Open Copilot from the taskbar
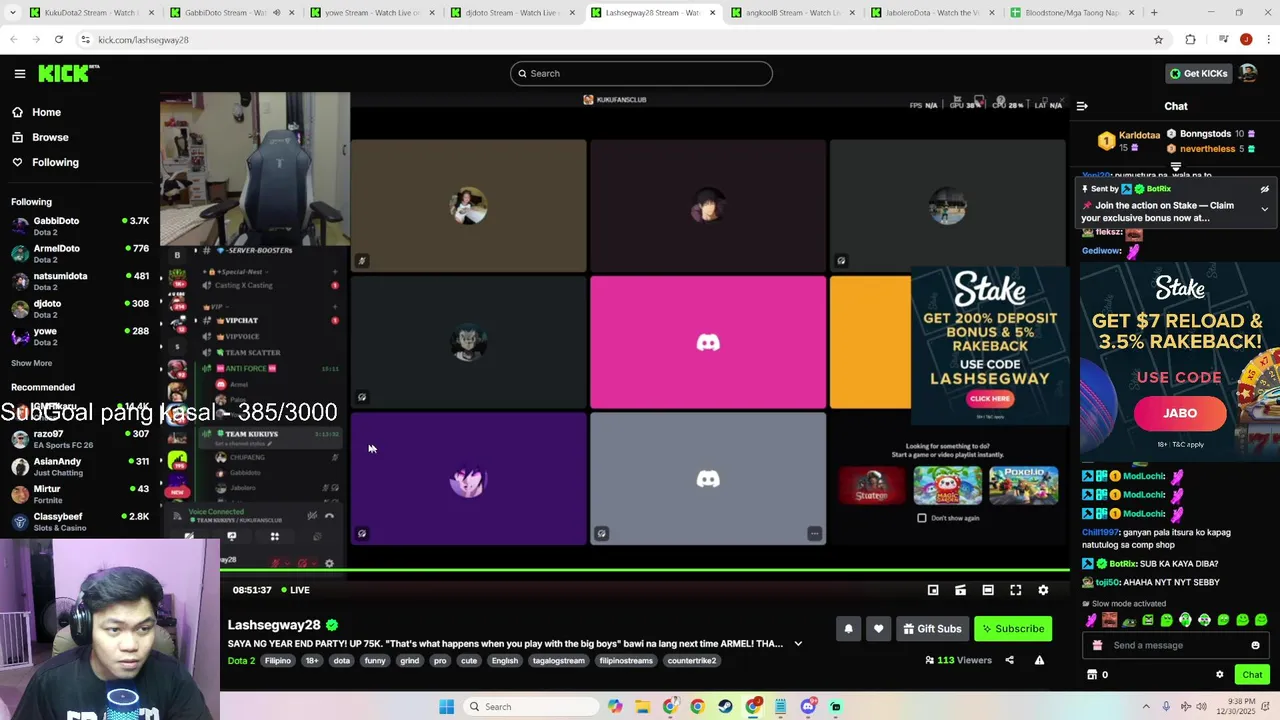The height and width of the screenshot is (720, 1280). point(615,707)
